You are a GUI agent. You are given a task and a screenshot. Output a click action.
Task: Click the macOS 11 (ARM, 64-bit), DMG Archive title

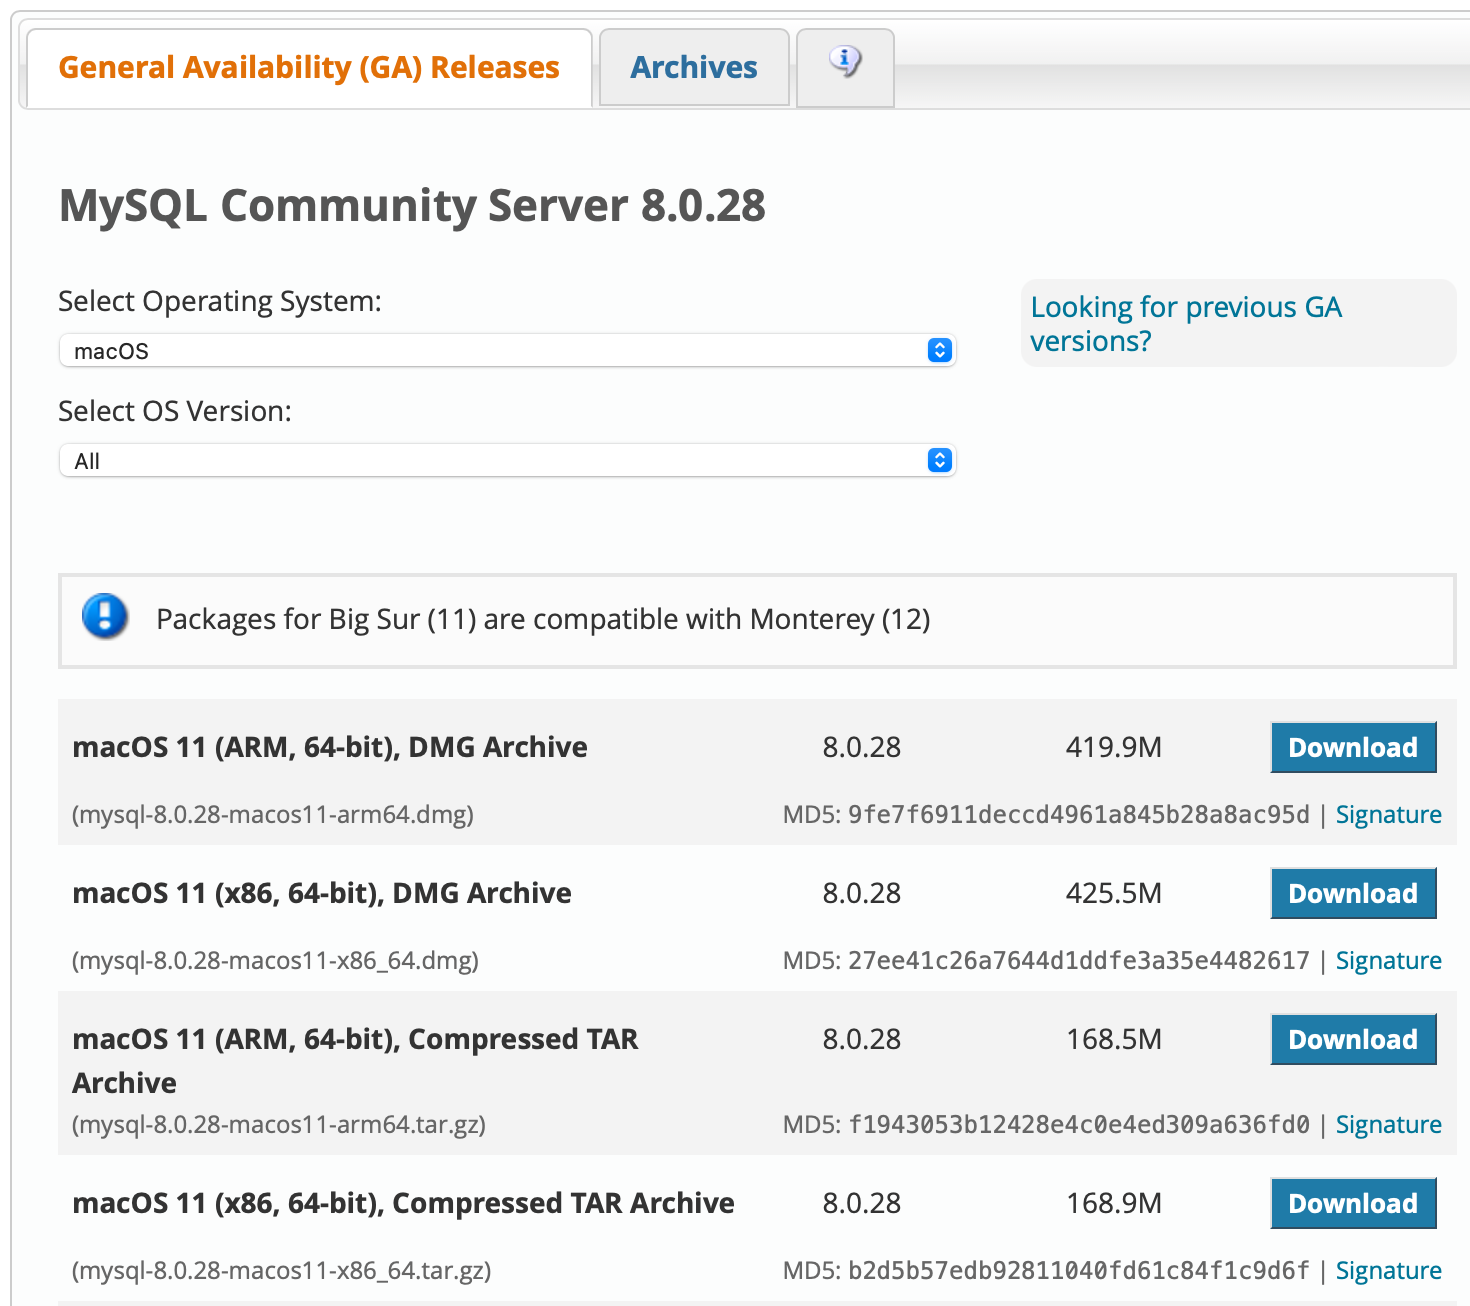330,747
